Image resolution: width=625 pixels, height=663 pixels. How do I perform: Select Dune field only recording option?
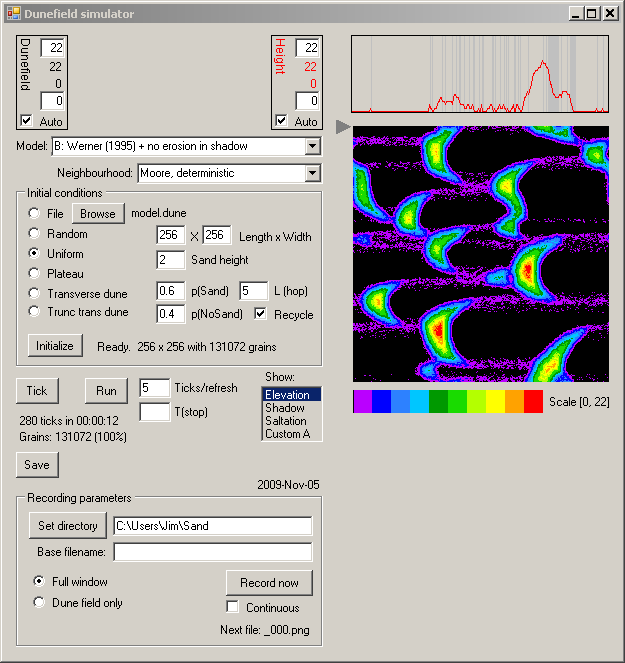[40, 602]
